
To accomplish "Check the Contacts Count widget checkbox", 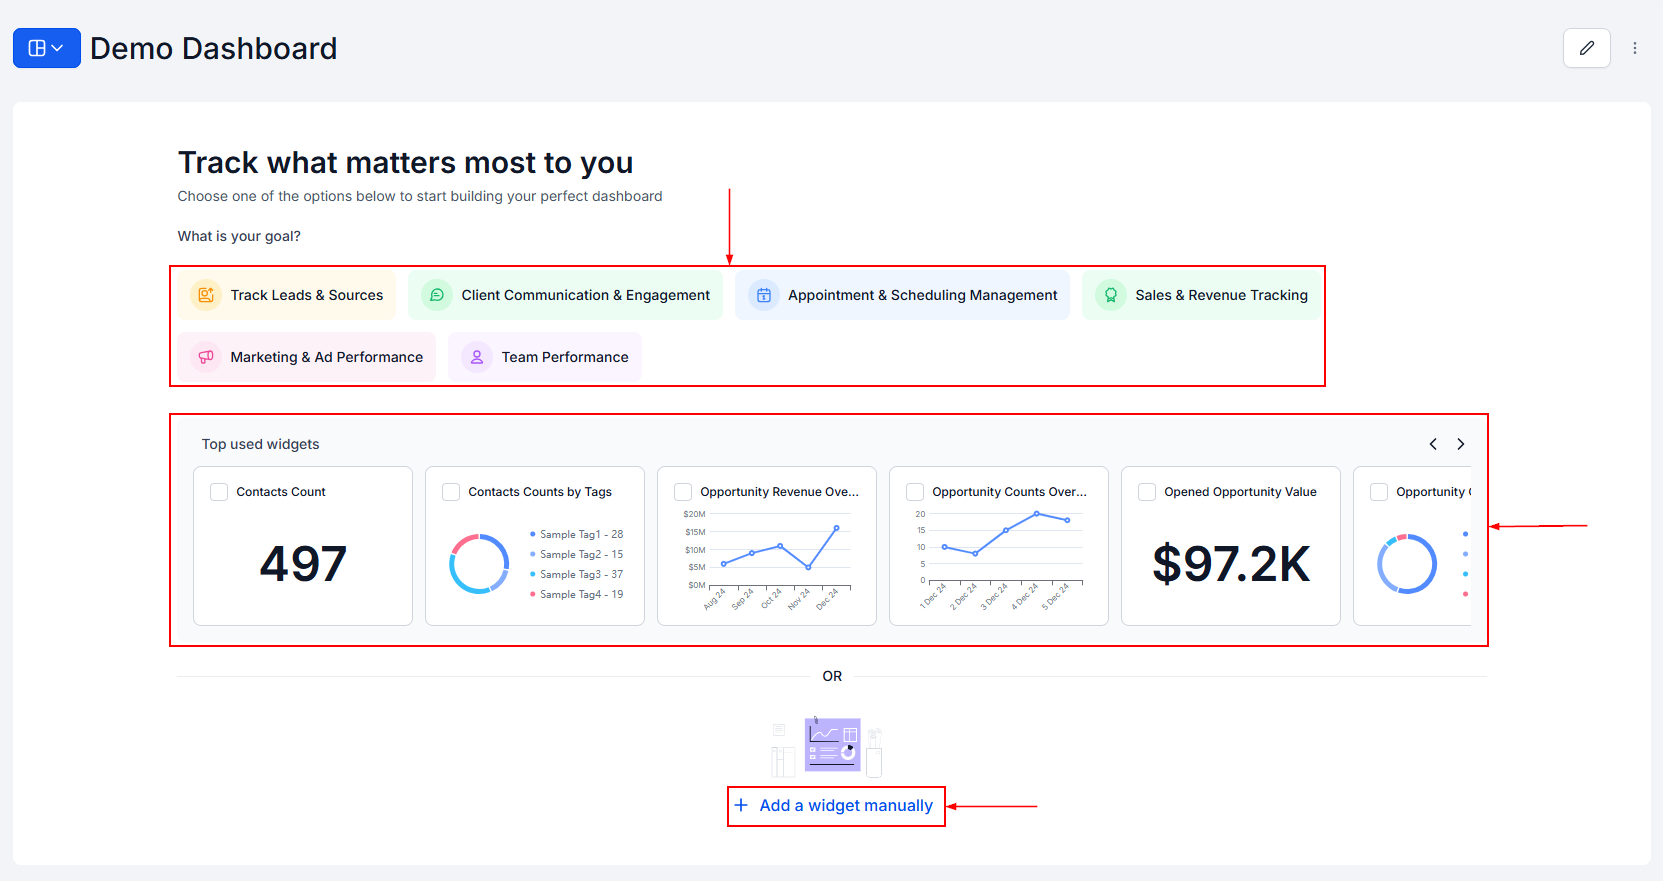I will coord(219,492).
